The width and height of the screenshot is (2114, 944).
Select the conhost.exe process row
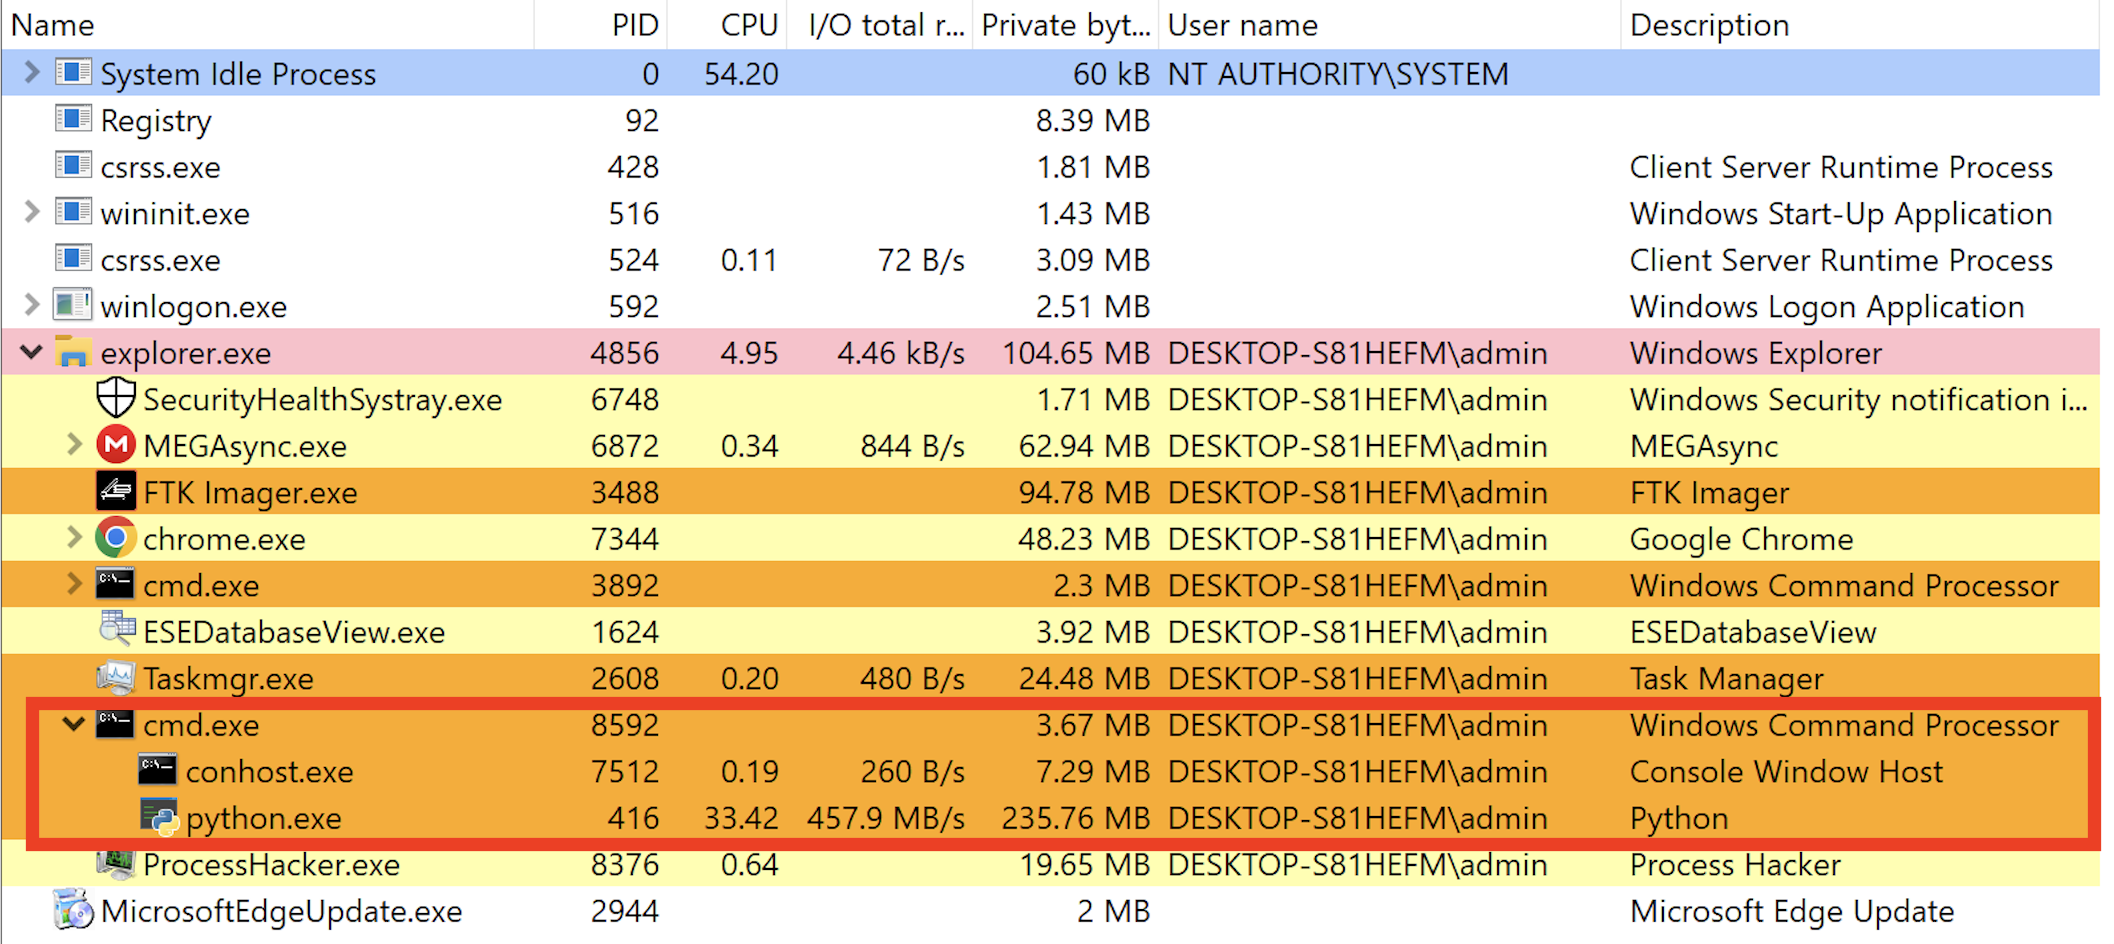(x=1051, y=771)
